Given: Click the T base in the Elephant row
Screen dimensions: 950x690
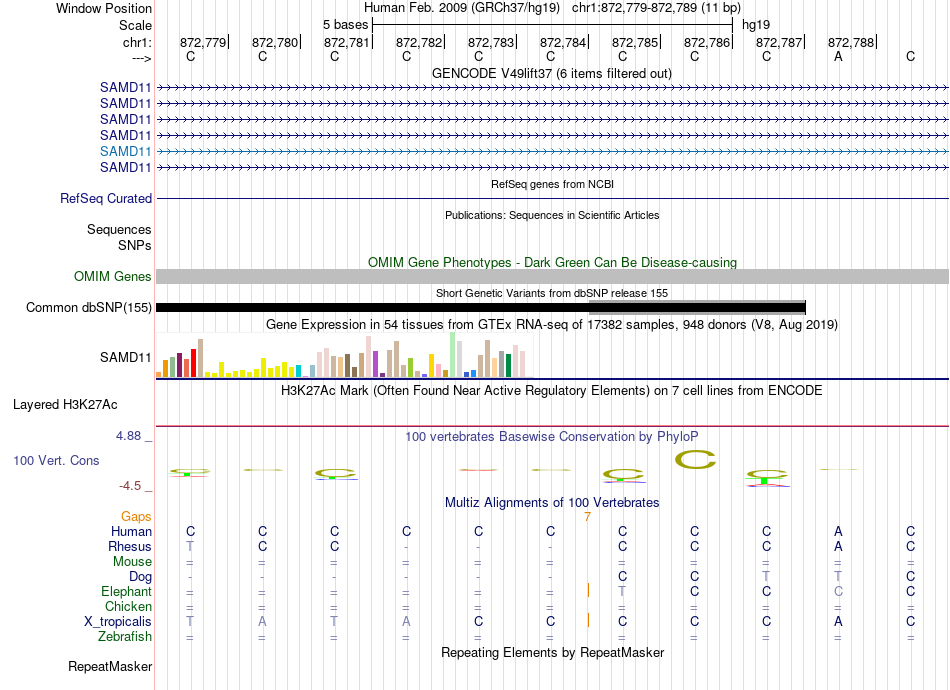Looking at the screenshot, I should pyautogui.click(x=622, y=591).
